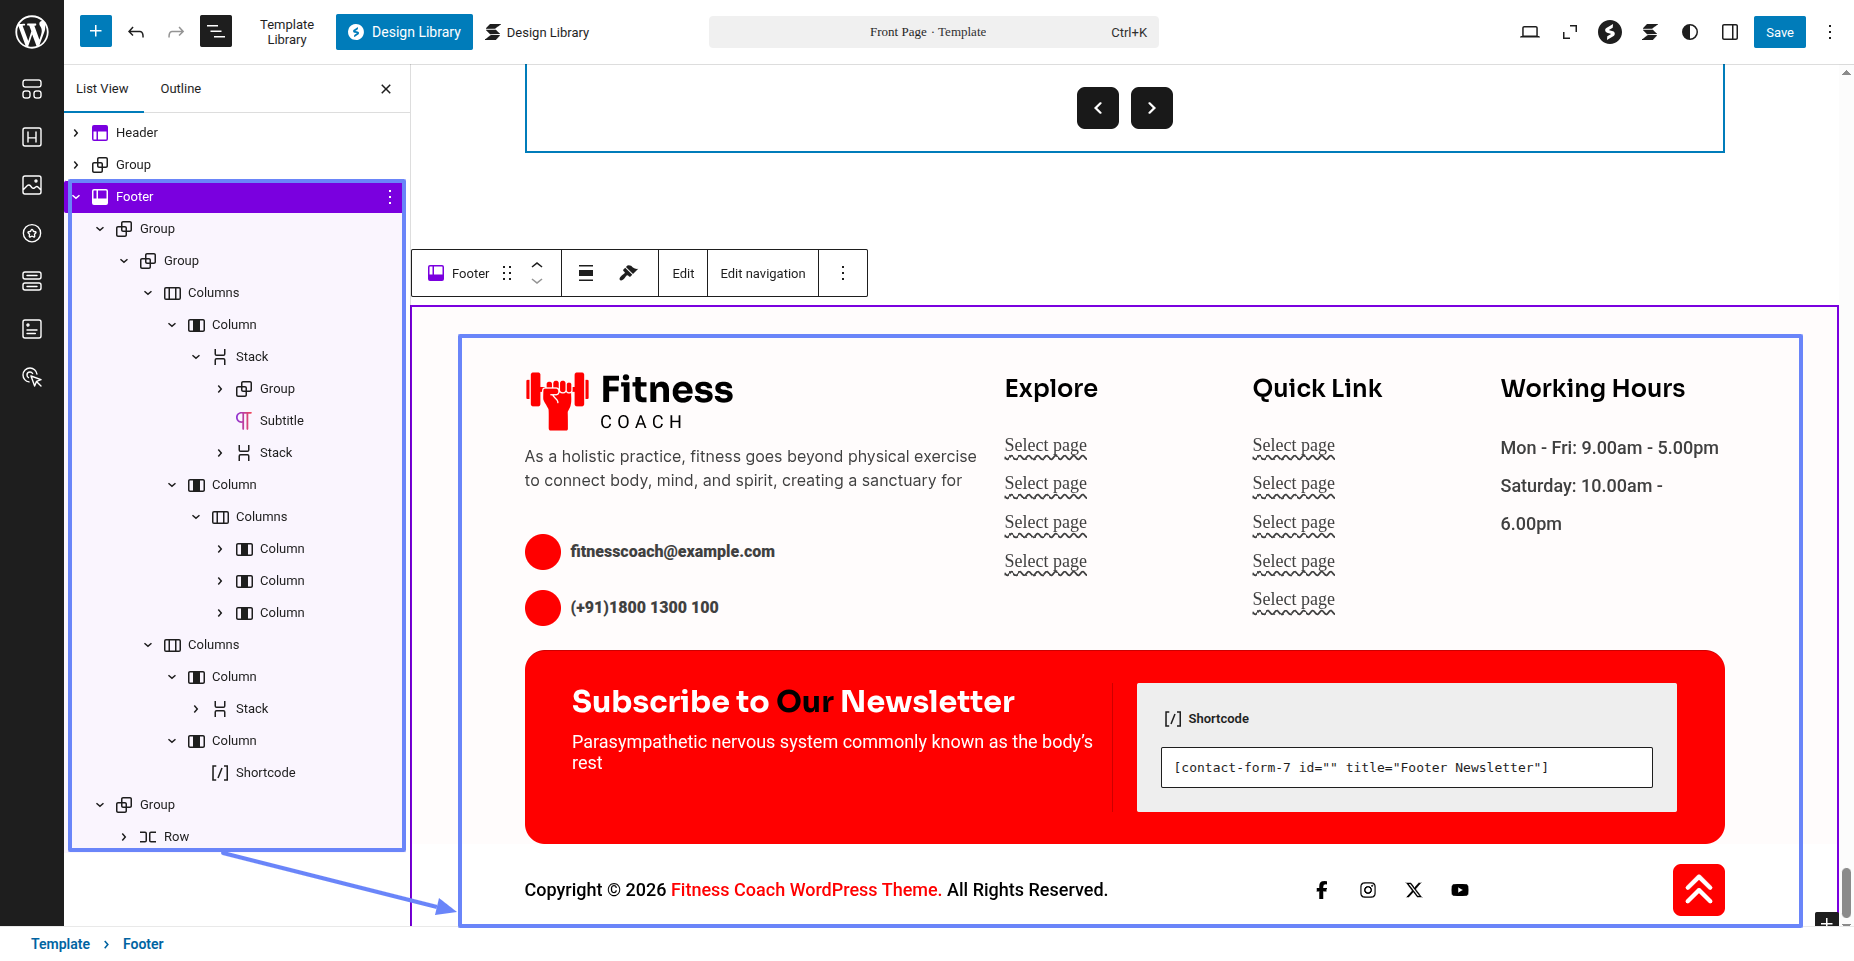The image size is (1854, 961).
Task: Click the WordPress logo icon
Action: pos(32,32)
